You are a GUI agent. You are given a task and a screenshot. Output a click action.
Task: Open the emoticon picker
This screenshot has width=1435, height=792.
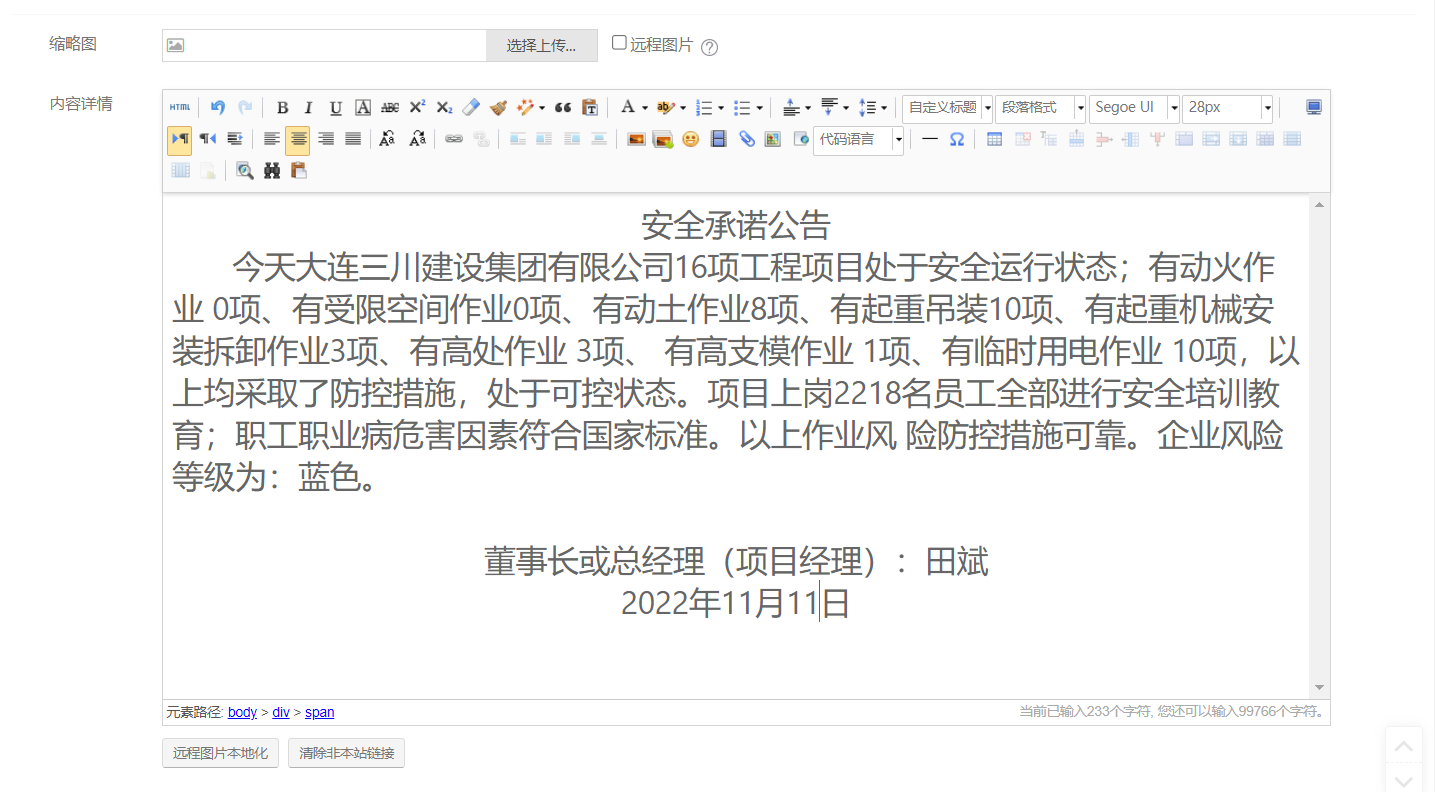tap(690, 139)
